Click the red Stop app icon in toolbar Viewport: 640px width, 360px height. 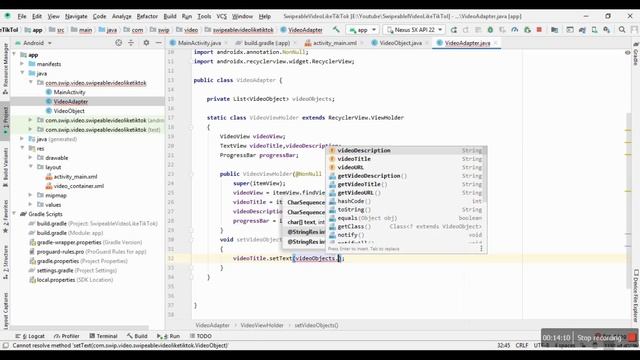coord(539,30)
